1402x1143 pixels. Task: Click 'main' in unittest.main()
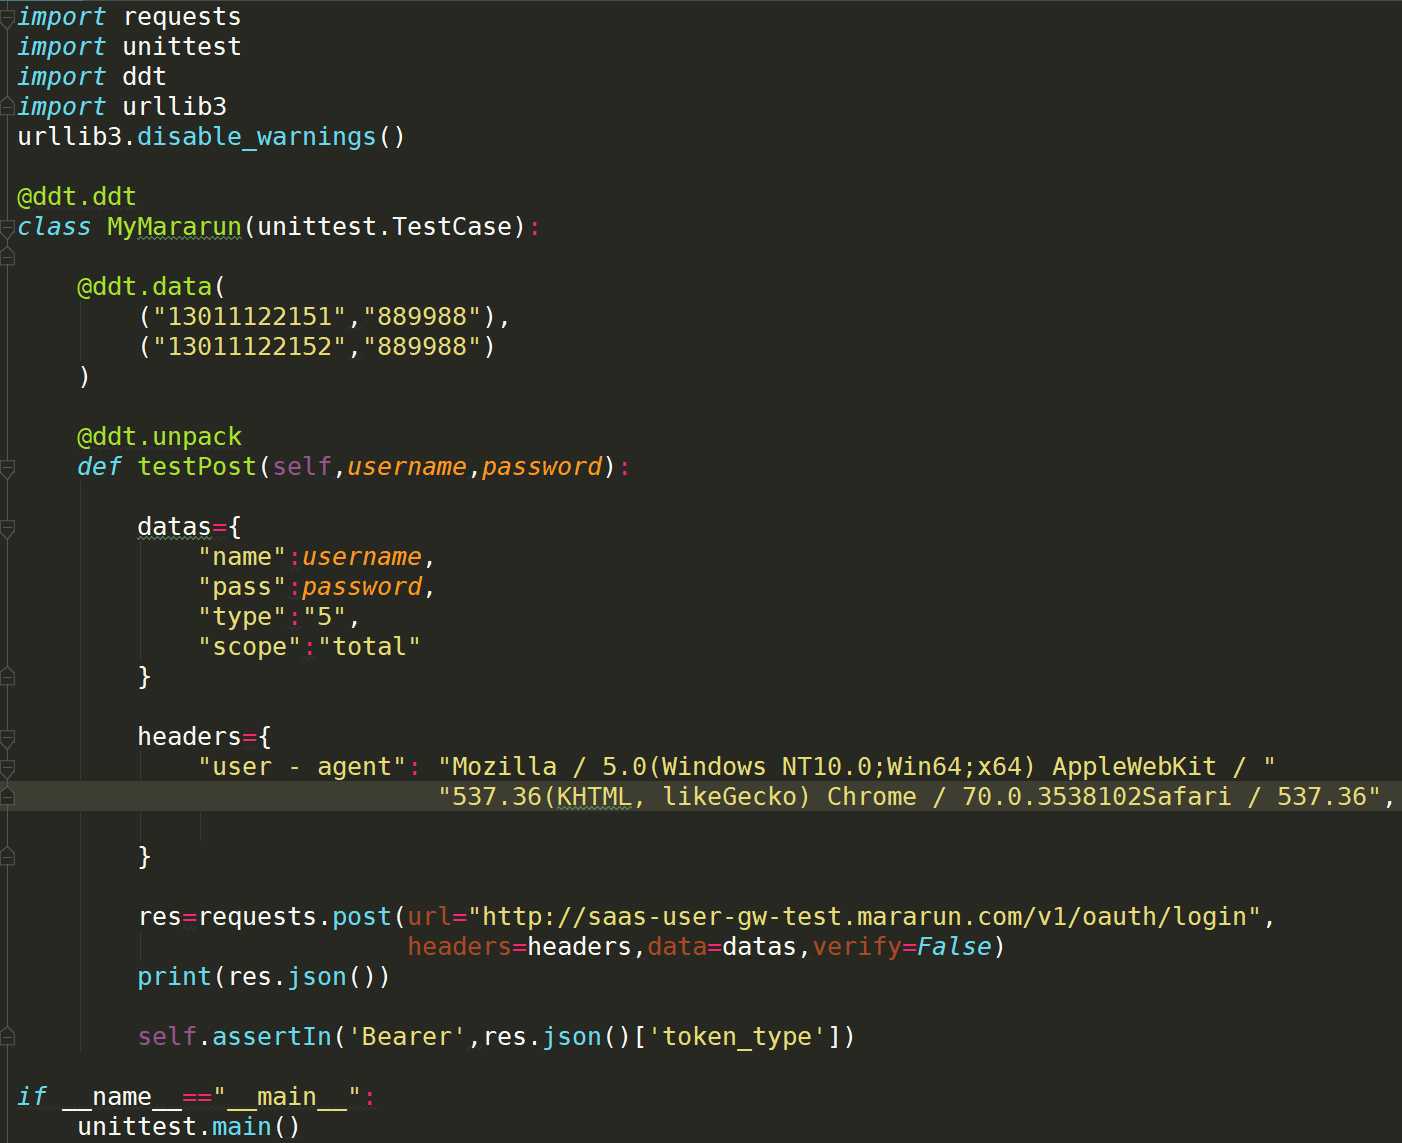pyautogui.click(x=242, y=1127)
